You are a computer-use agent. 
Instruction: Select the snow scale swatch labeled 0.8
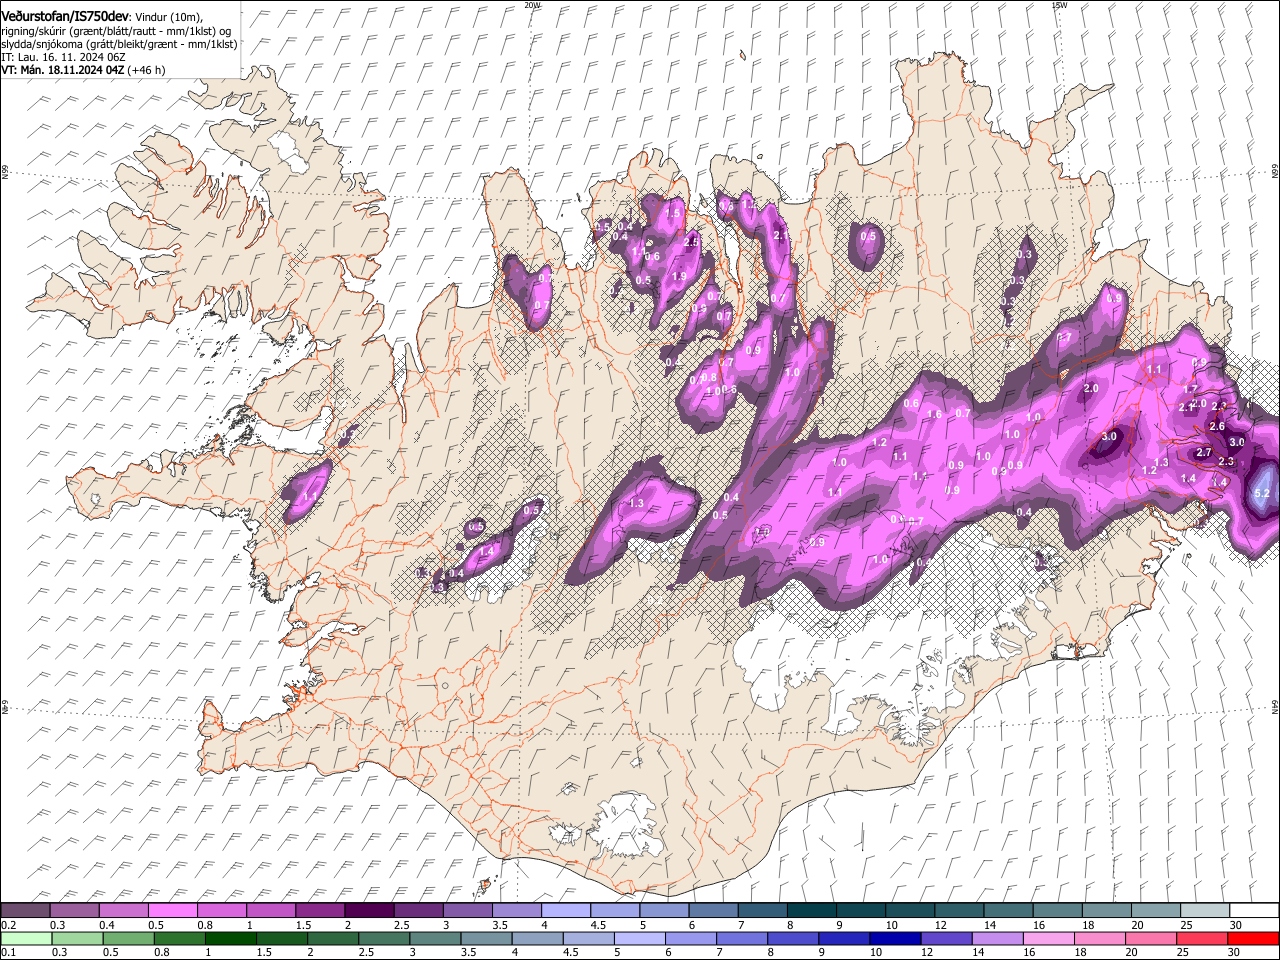(221, 910)
